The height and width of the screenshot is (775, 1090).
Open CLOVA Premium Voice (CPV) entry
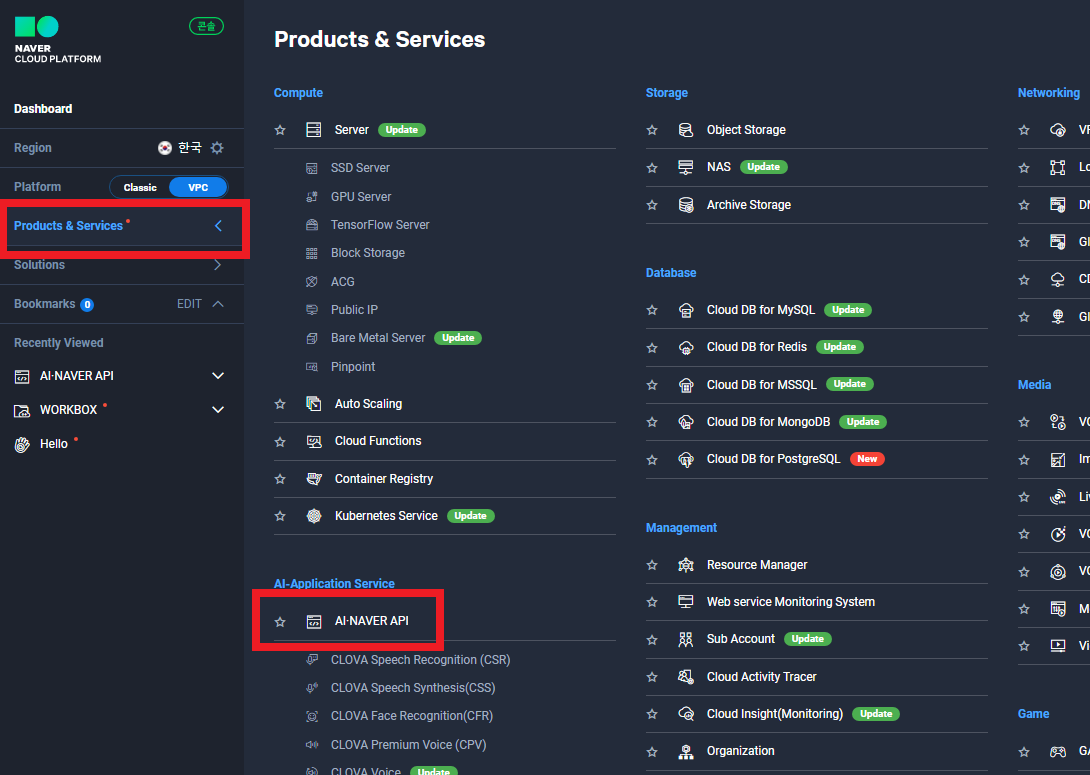tap(409, 744)
